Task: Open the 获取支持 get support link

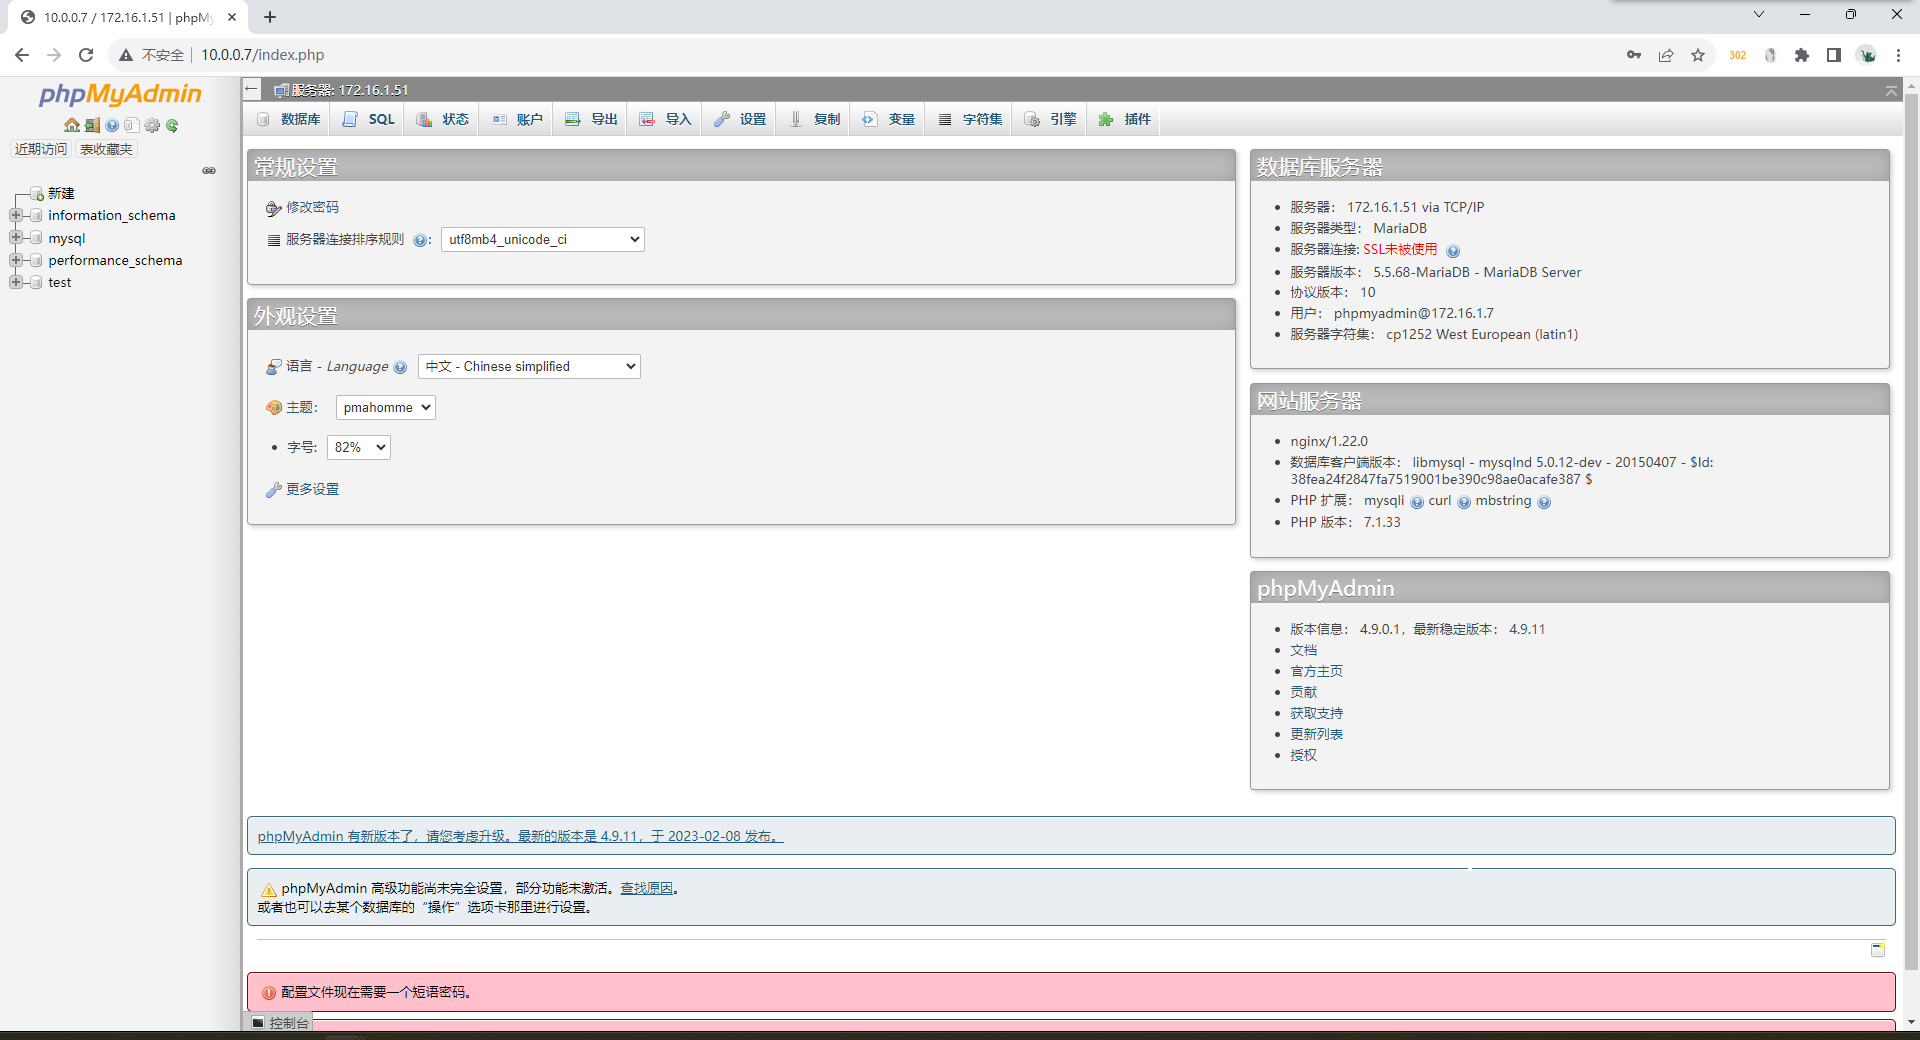Action: coord(1316,714)
